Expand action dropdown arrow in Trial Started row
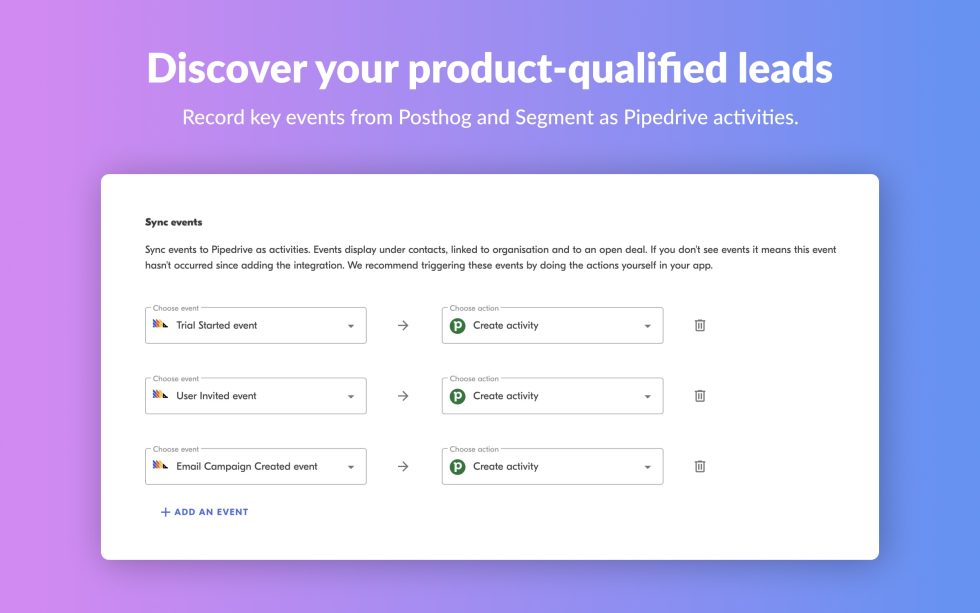This screenshot has height=613, width=980. click(648, 326)
